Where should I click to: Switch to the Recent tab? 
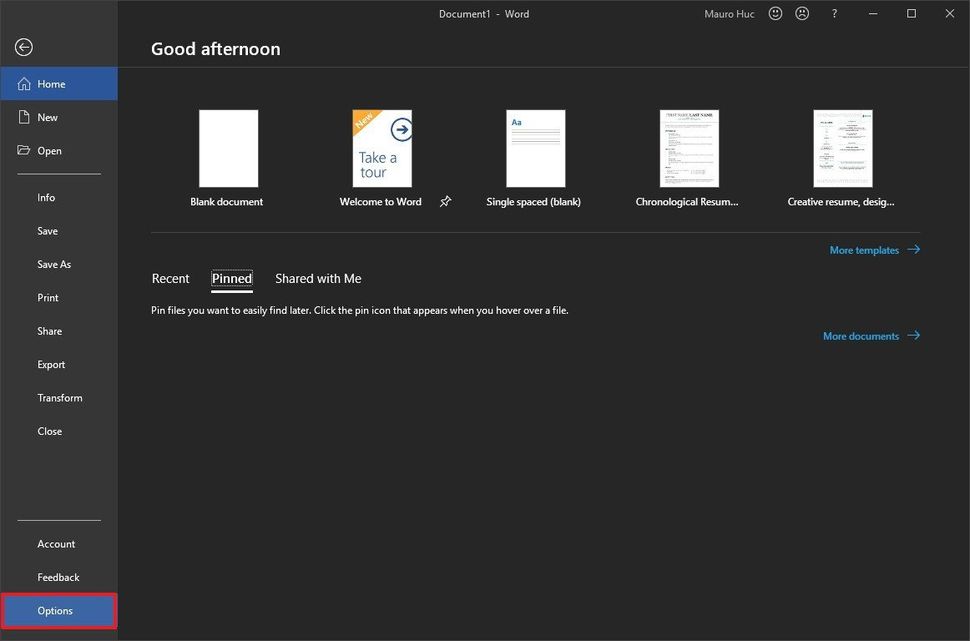point(170,278)
